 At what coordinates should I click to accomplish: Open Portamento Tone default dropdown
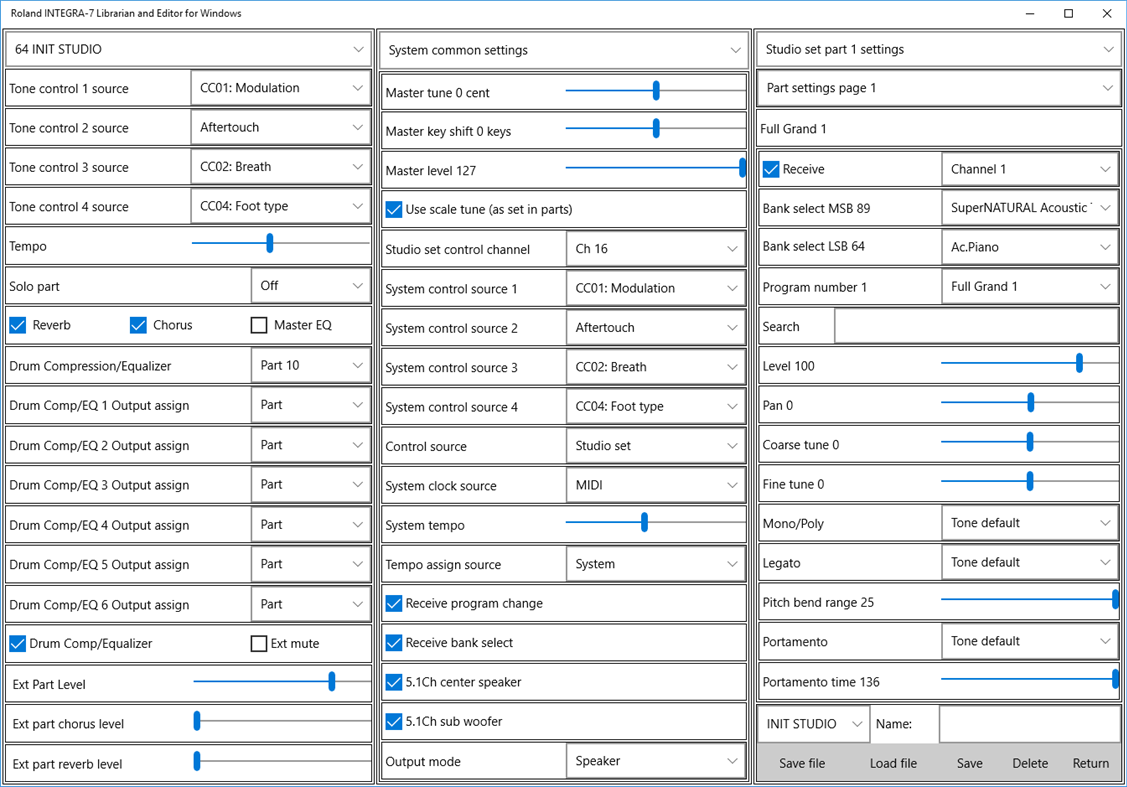coord(1030,641)
